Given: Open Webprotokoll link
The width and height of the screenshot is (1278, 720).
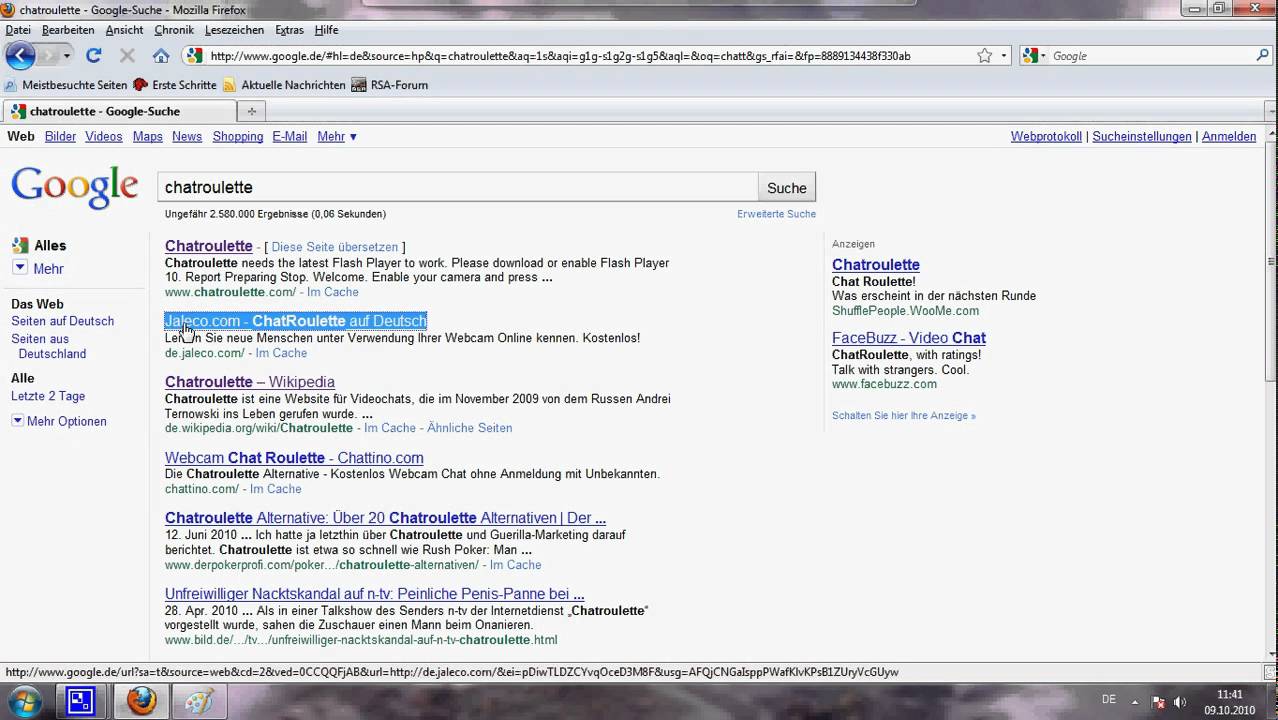Looking at the screenshot, I should pyautogui.click(x=1046, y=136).
